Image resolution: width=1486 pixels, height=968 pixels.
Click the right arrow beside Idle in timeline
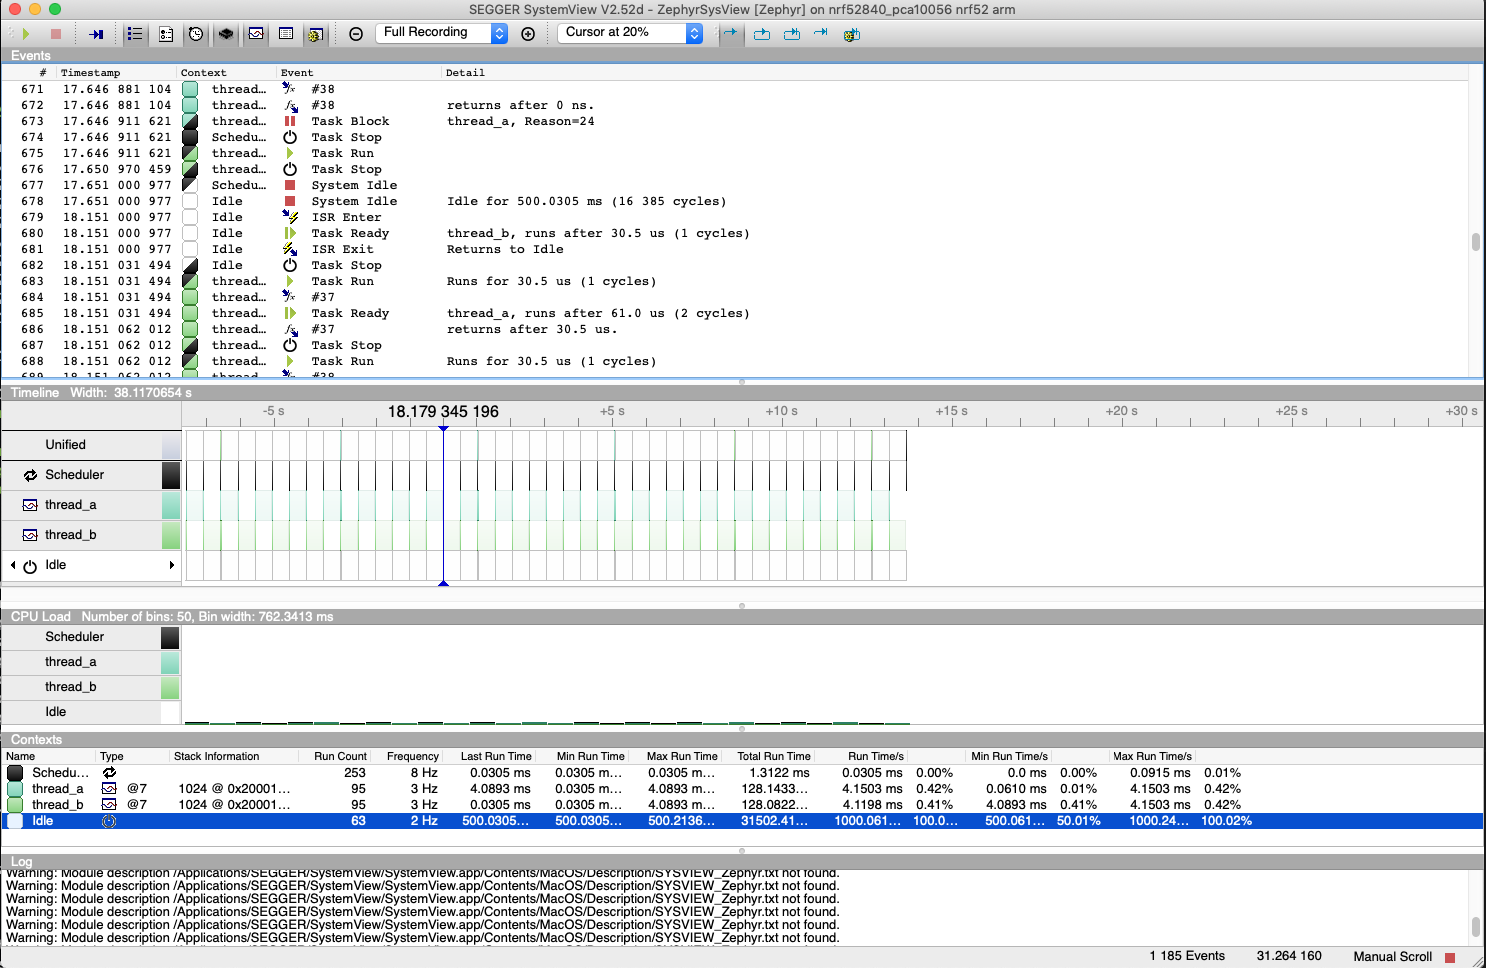point(172,565)
